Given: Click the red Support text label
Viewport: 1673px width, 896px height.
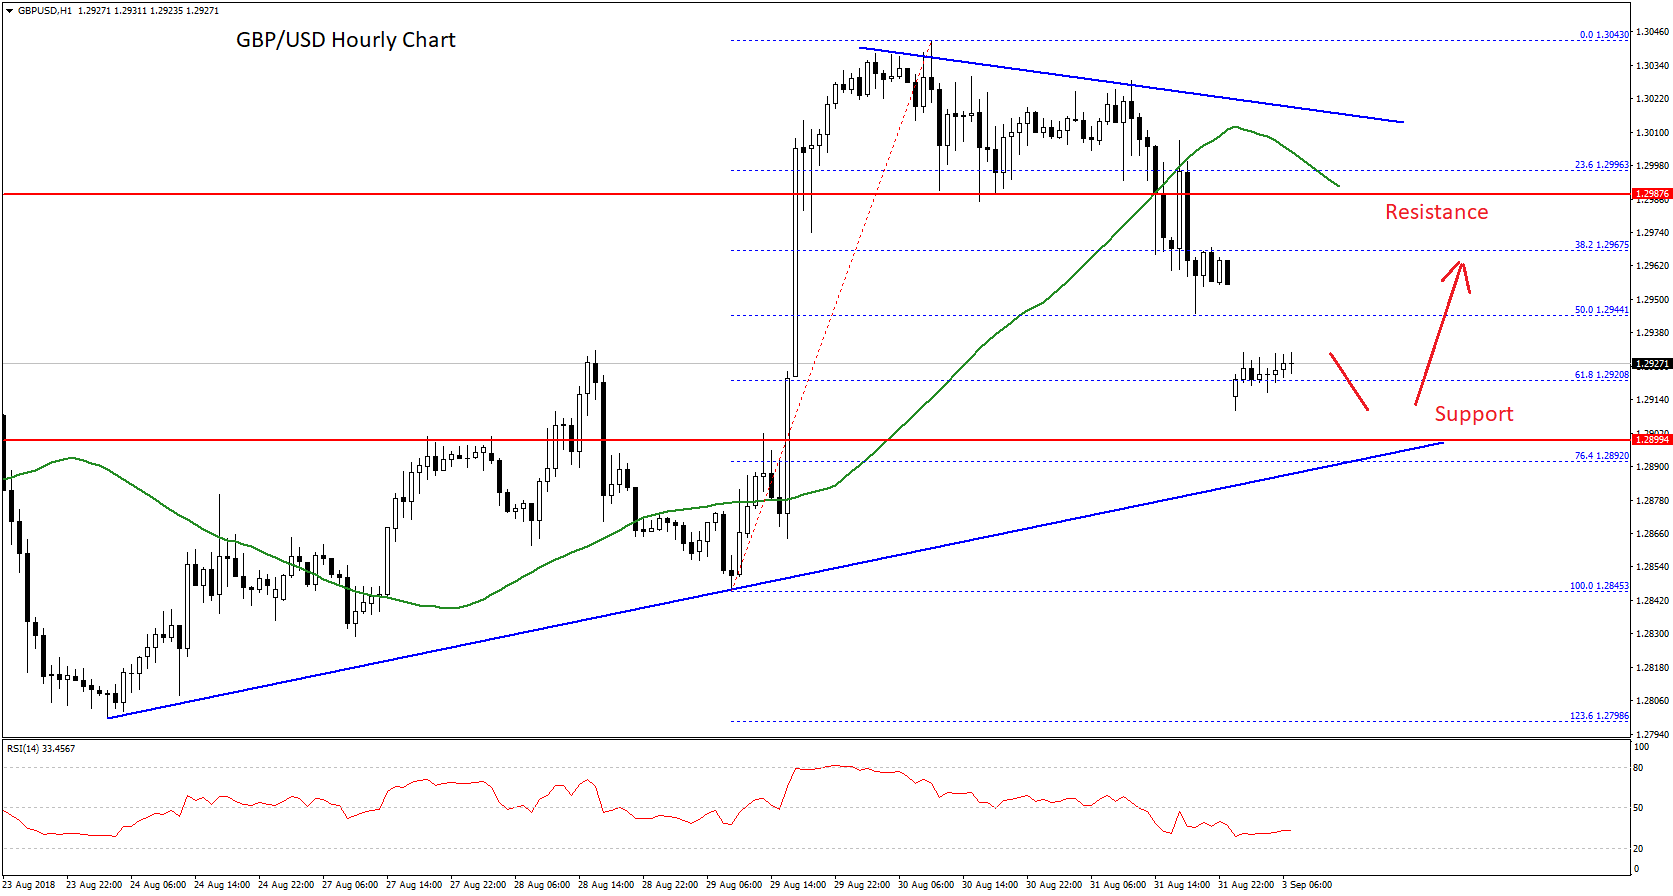Looking at the screenshot, I should click(1473, 414).
